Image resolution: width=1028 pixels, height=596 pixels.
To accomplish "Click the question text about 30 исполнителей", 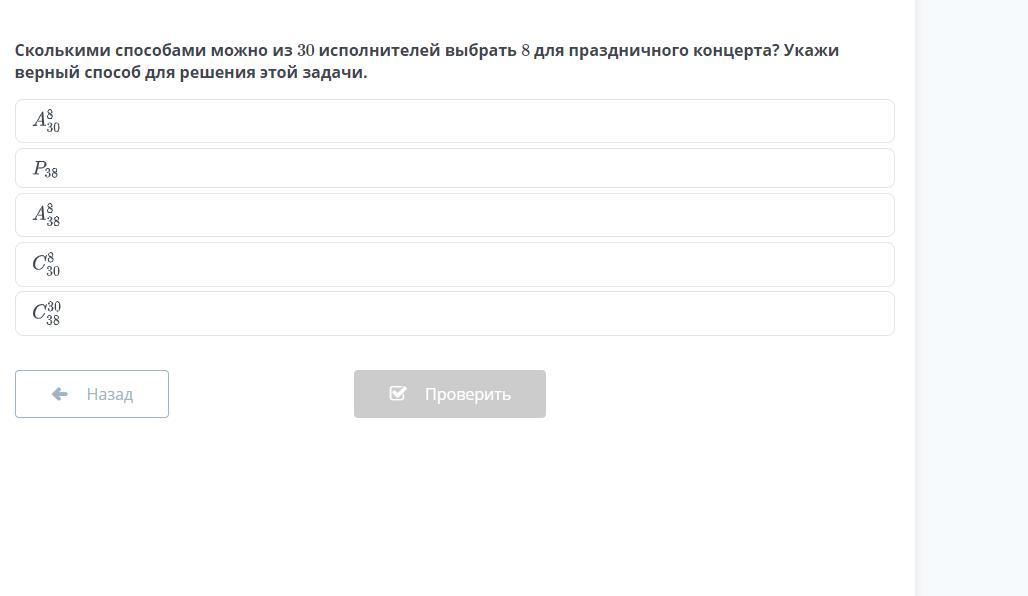I will pos(427,61).
